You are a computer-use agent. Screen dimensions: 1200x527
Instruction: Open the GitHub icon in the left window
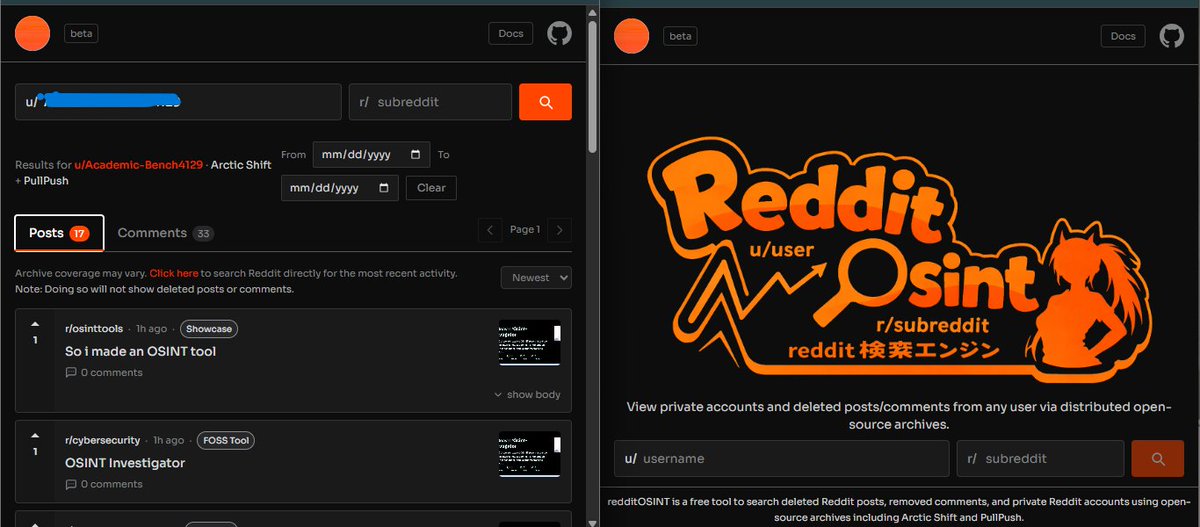point(560,33)
